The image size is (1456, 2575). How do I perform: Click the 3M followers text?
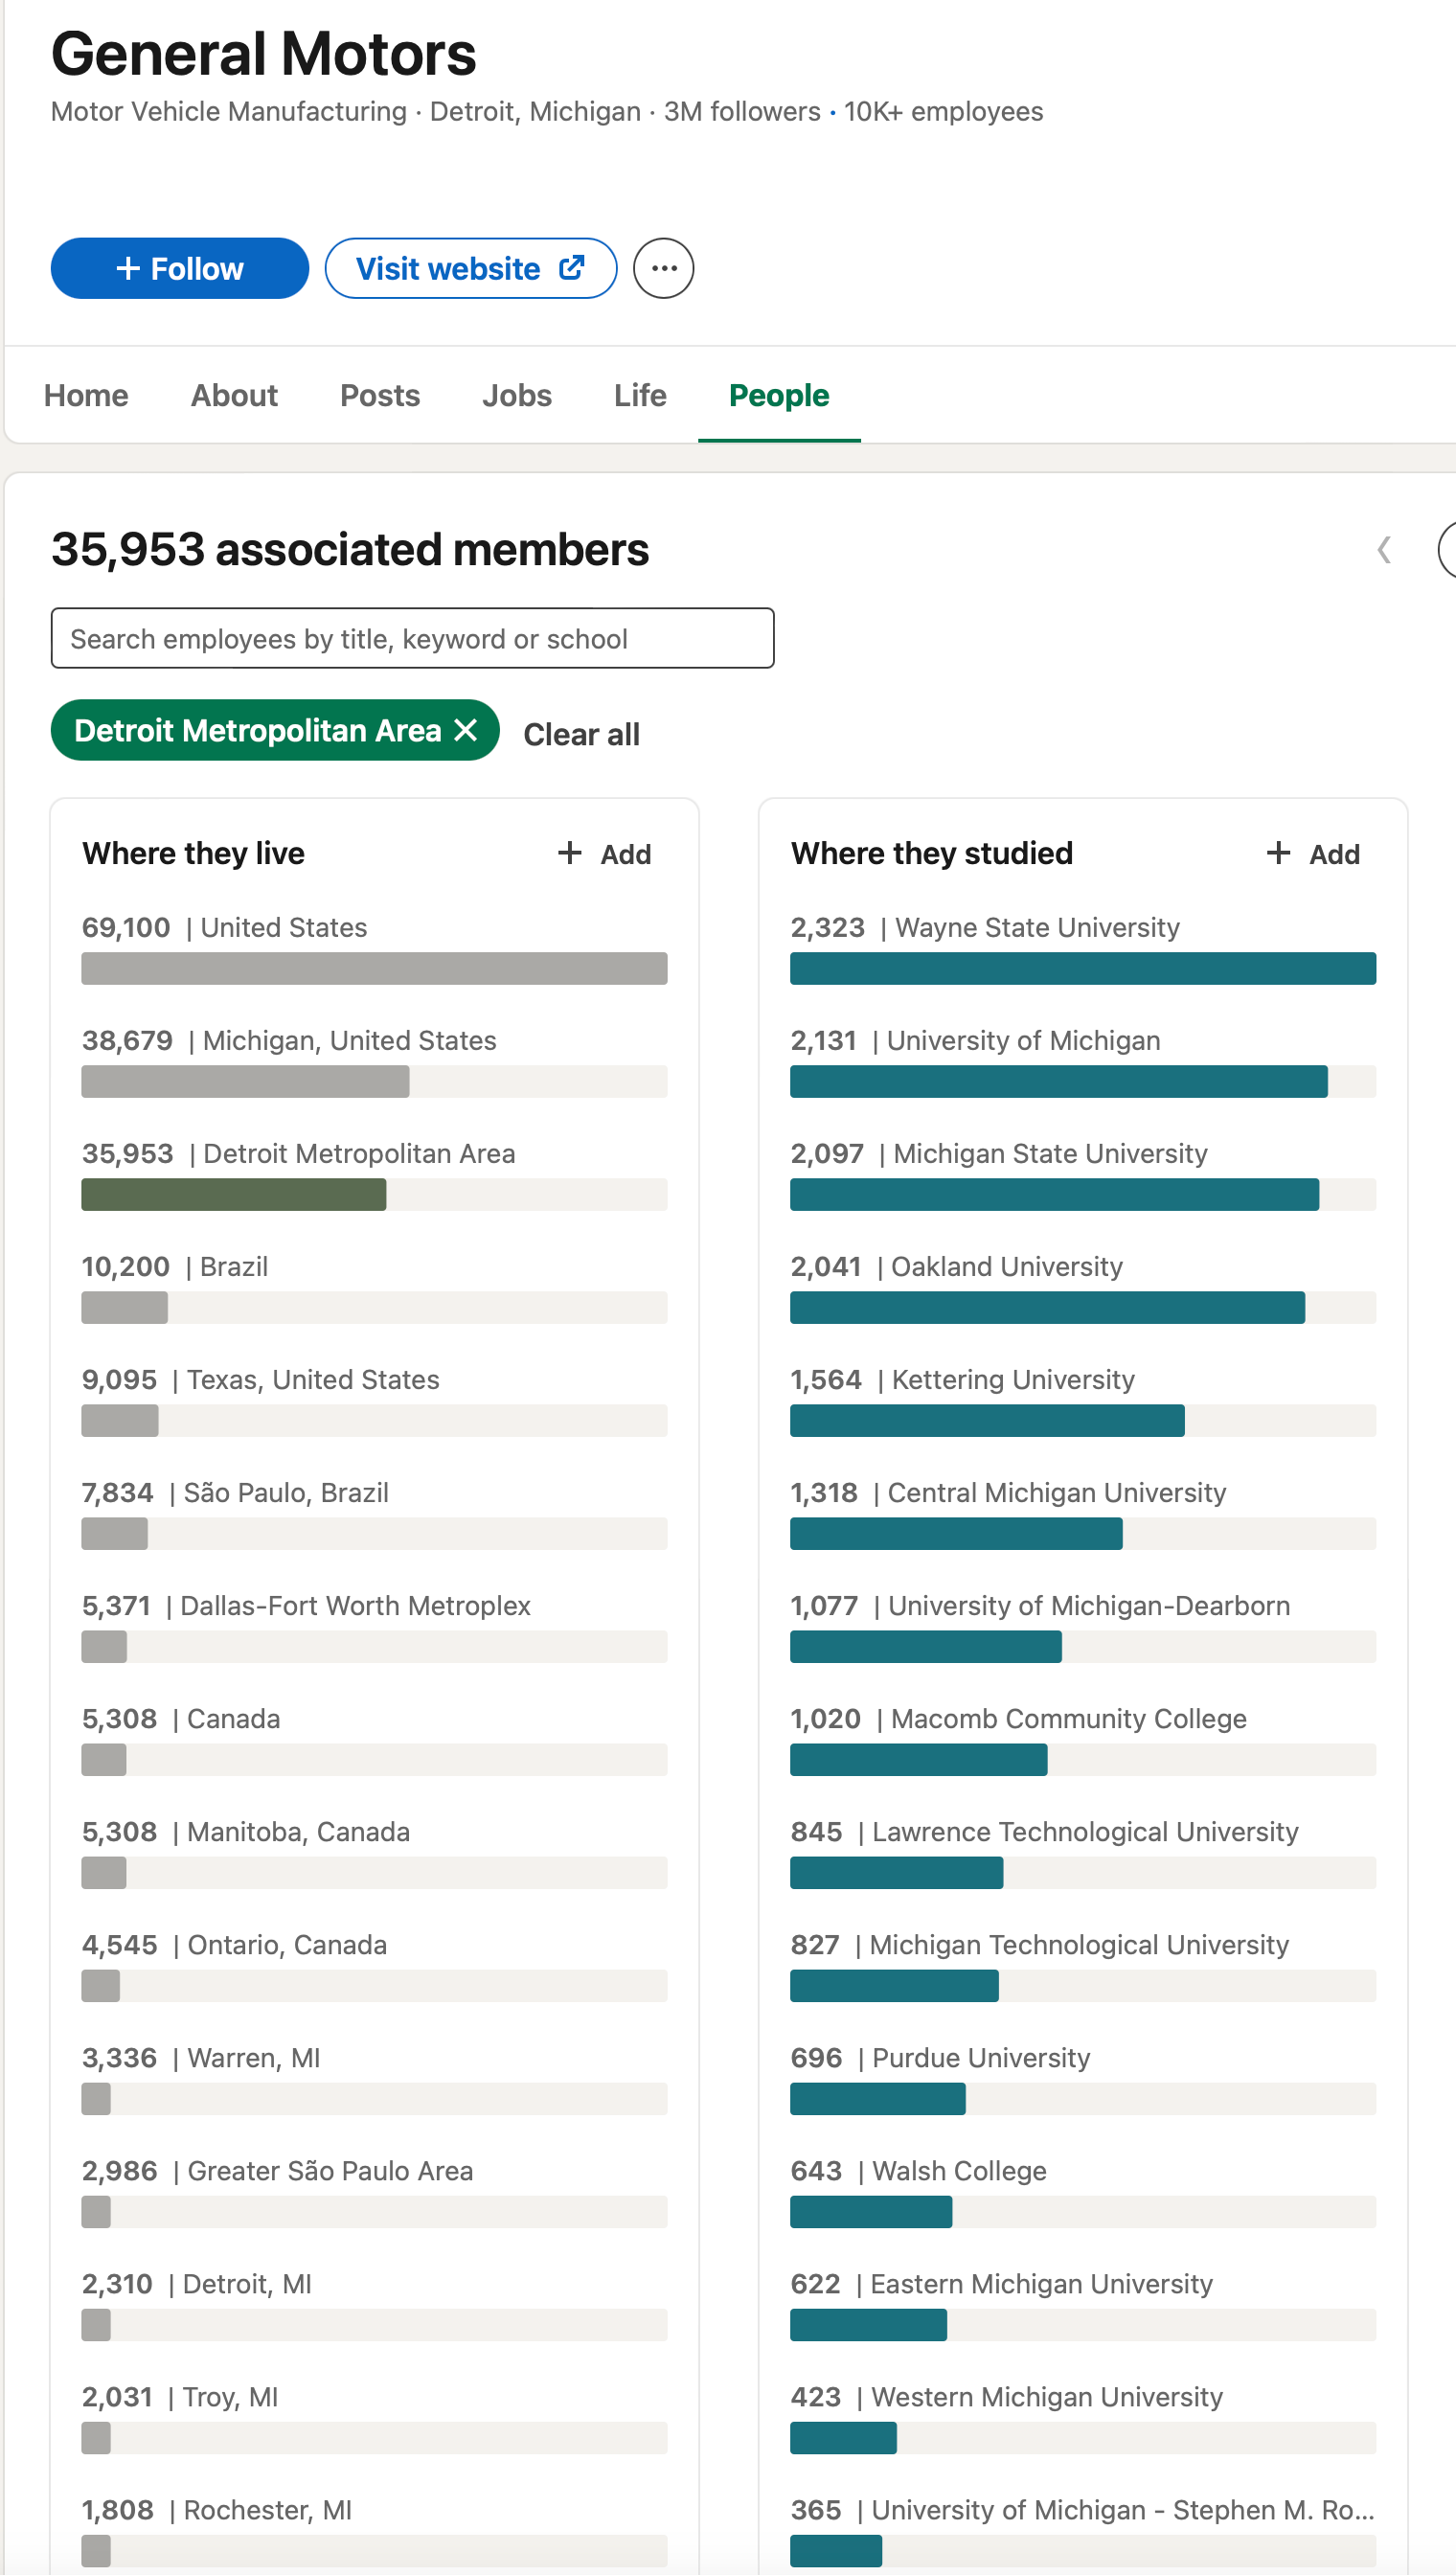pyautogui.click(x=742, y=111)
